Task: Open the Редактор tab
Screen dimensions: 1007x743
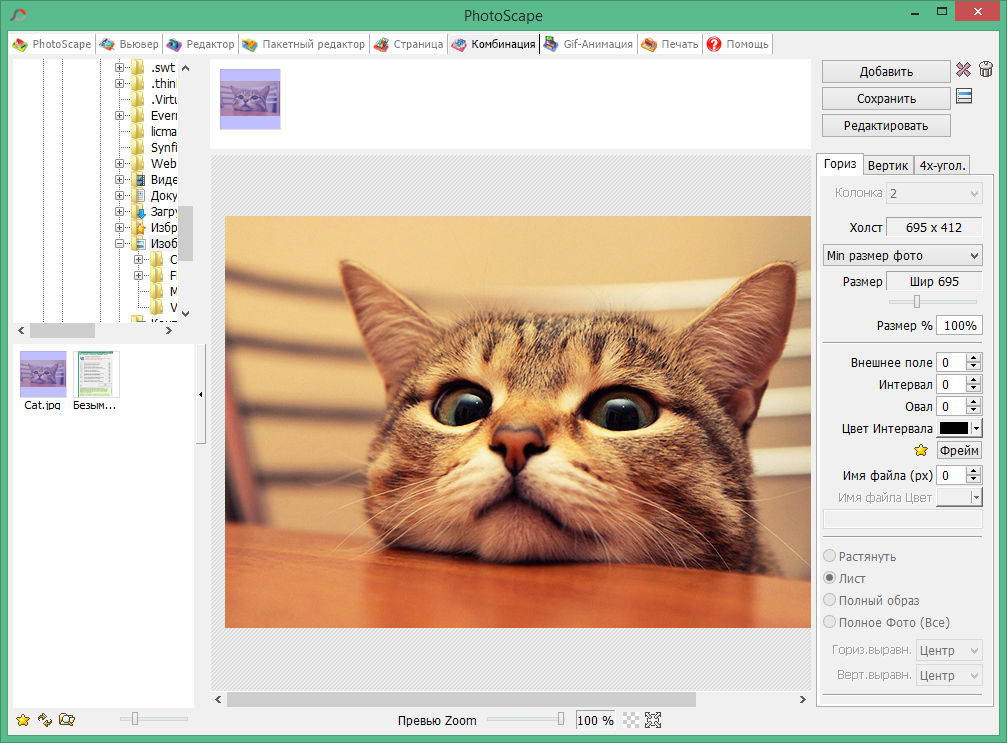Action: [x=201, y=44]
